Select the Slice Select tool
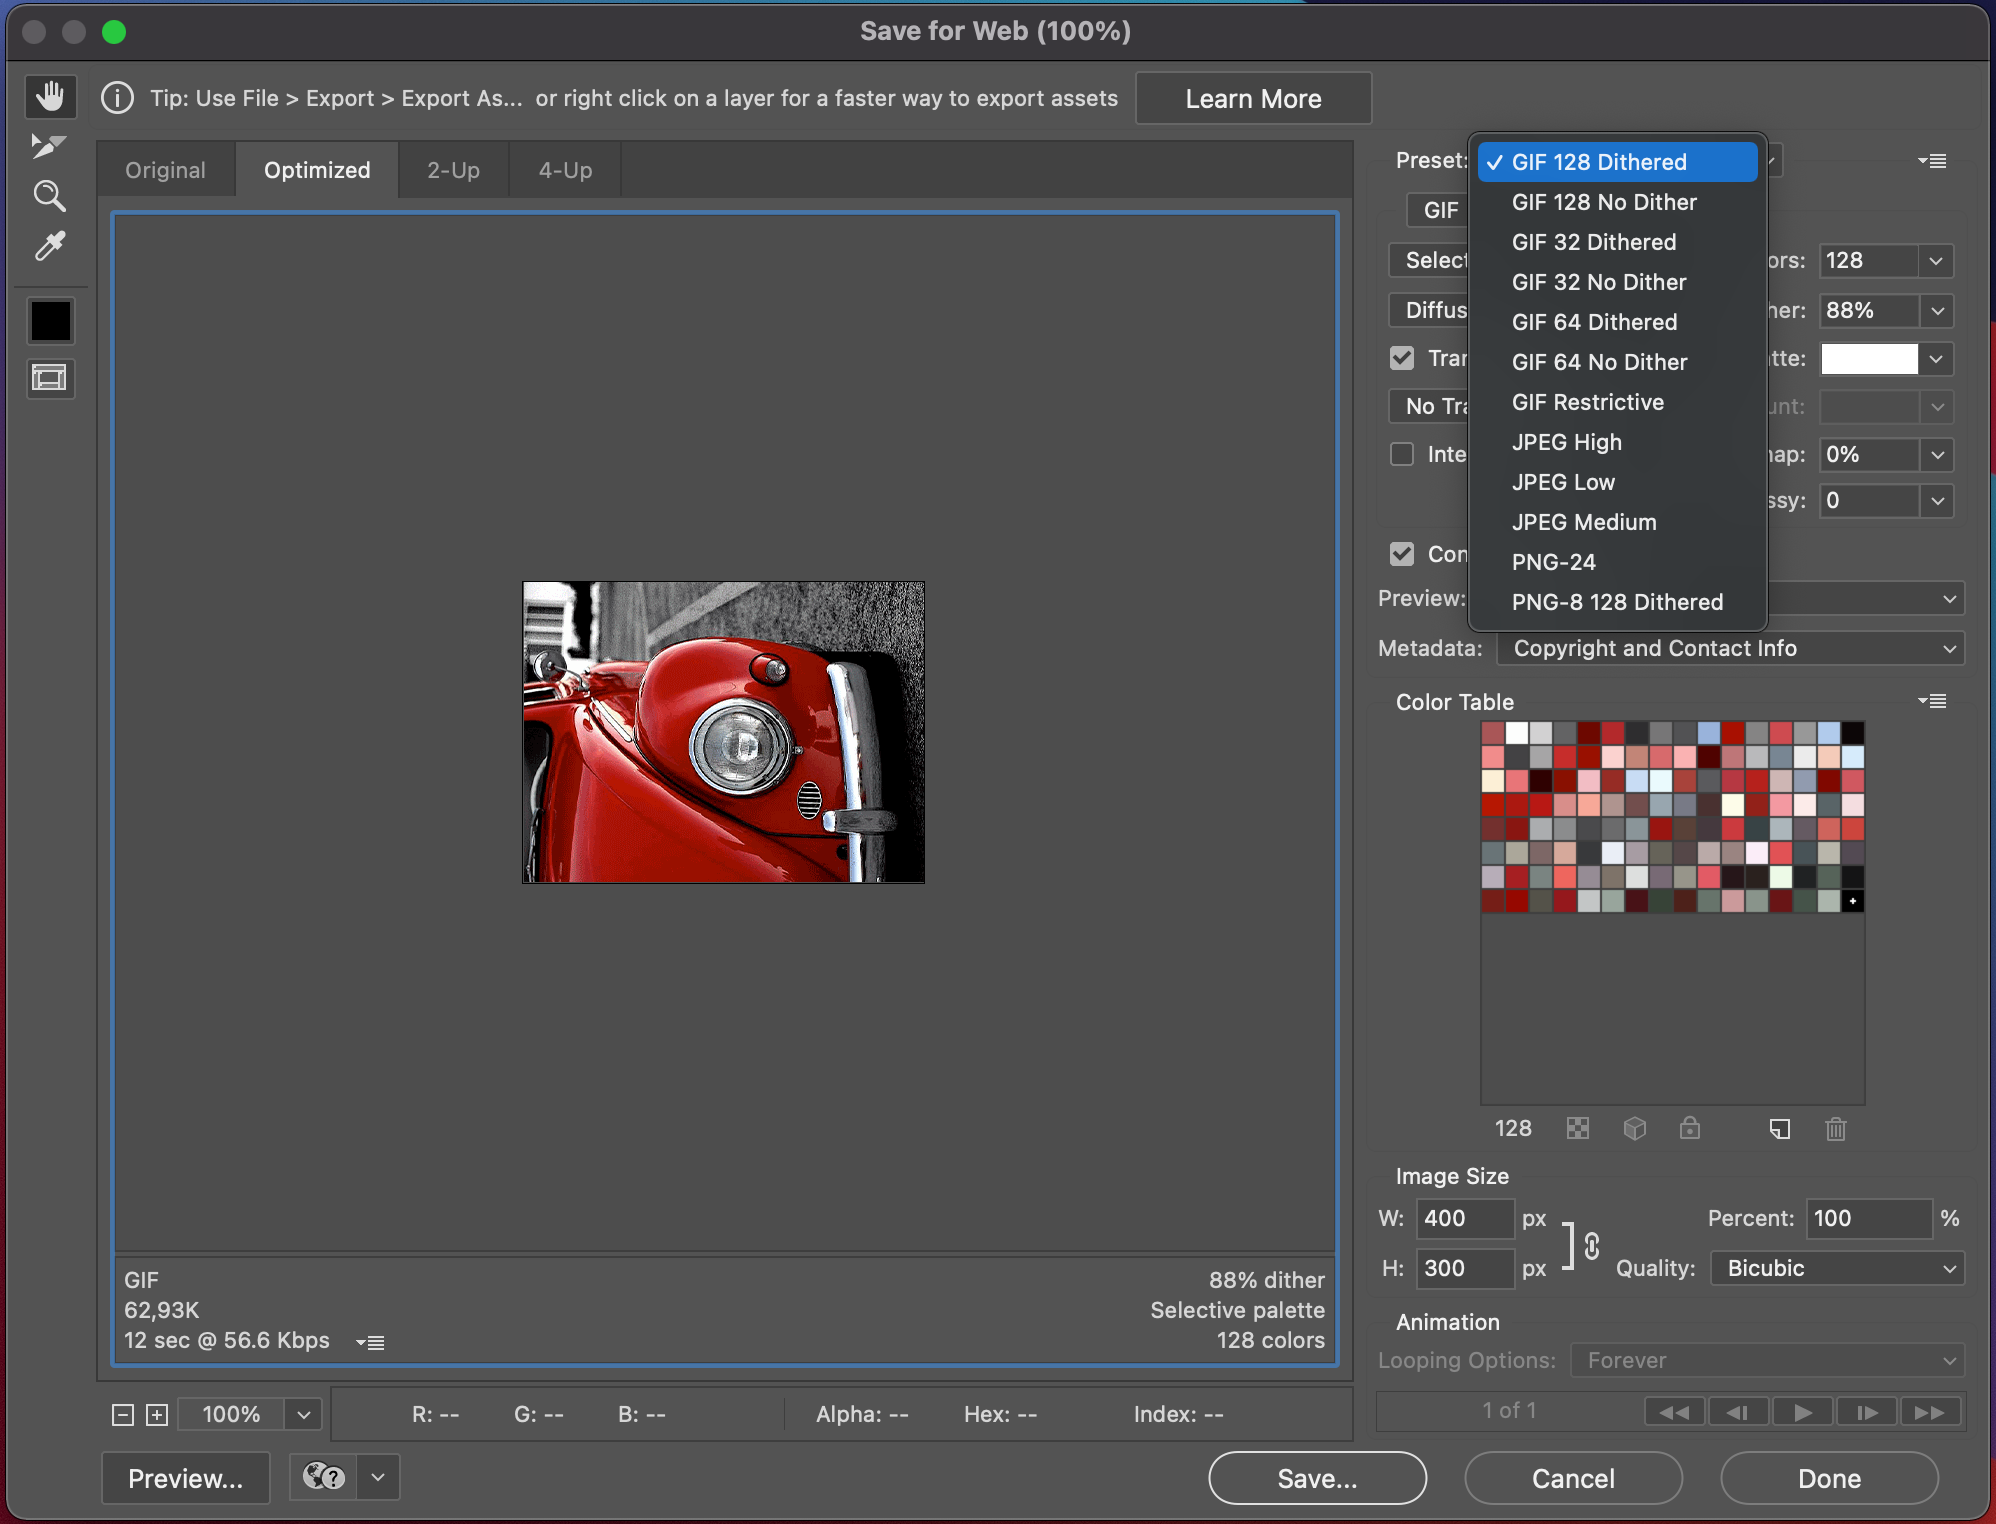1996x1524 pixels. pyautogui.click(x=48, y=146)
